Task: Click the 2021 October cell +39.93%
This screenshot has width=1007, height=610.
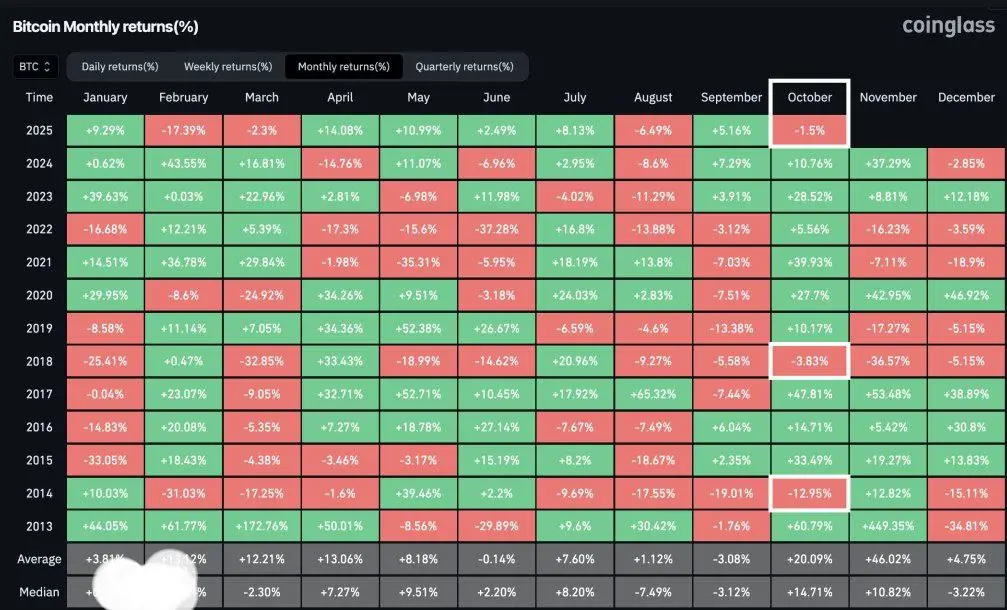Action: (x=809, y=262)
